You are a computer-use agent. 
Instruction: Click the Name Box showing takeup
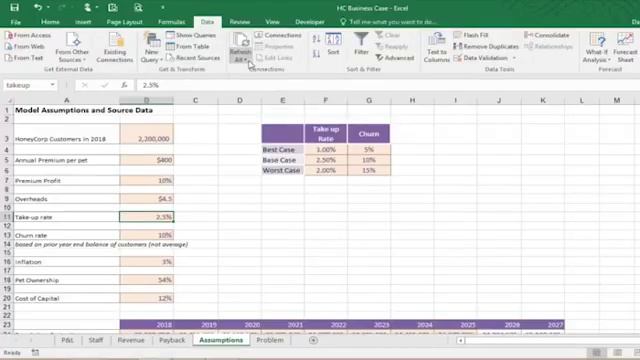[26, 85]
